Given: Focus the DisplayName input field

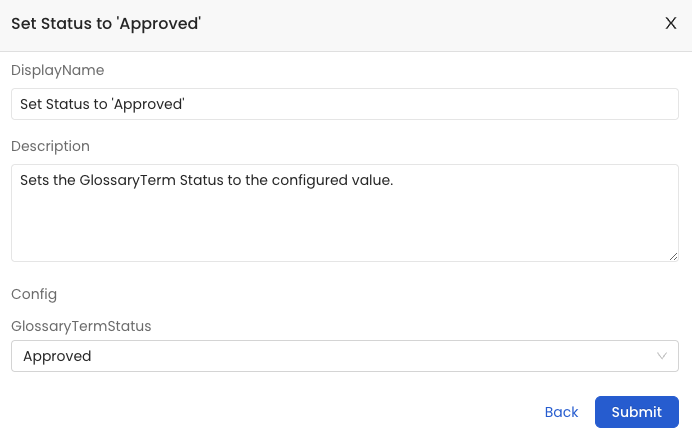Looking at the screenshot, I should coord(345,104).
